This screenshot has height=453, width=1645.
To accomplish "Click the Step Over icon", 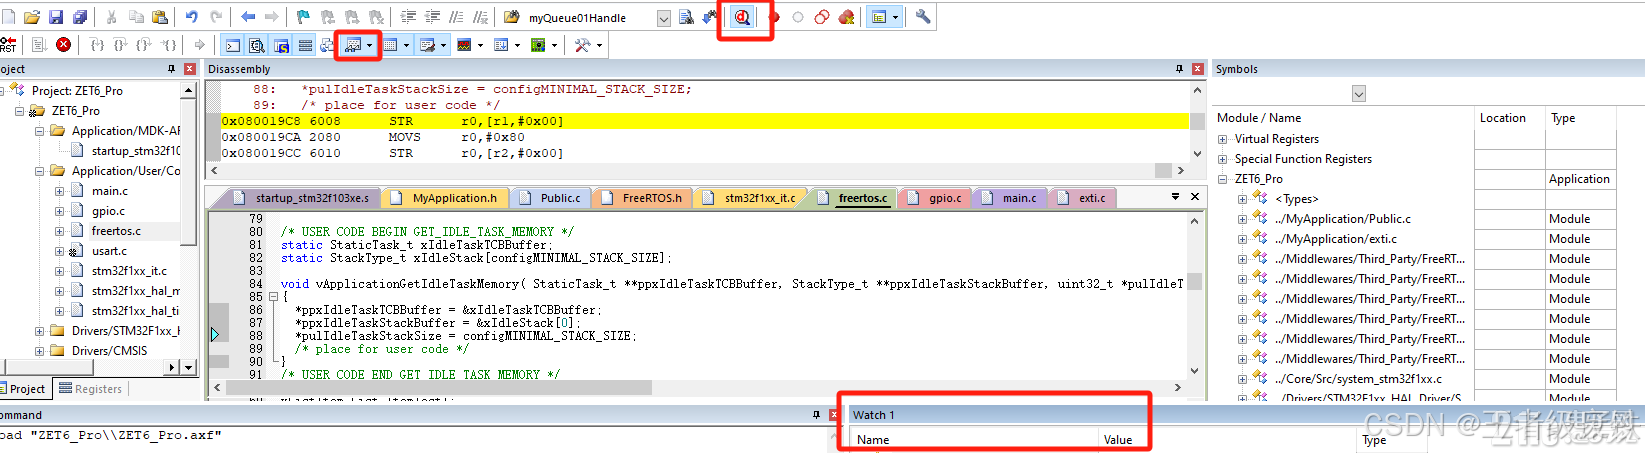I will [x=120, y=45].
